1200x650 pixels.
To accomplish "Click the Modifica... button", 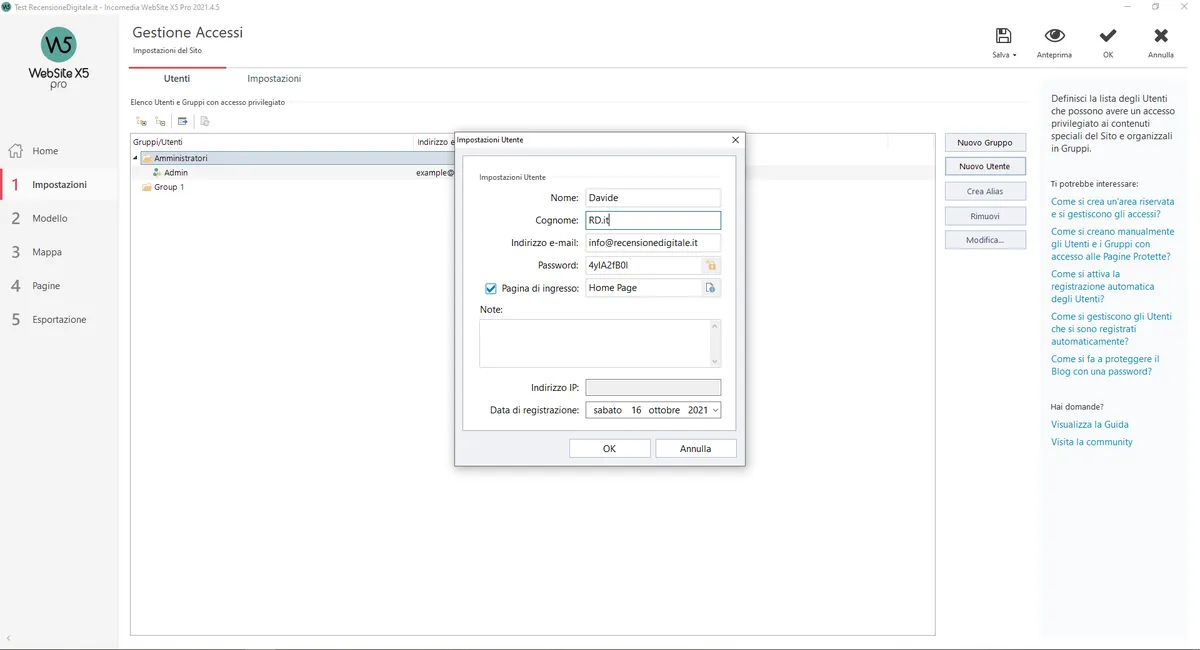I will tap(985, 240).
